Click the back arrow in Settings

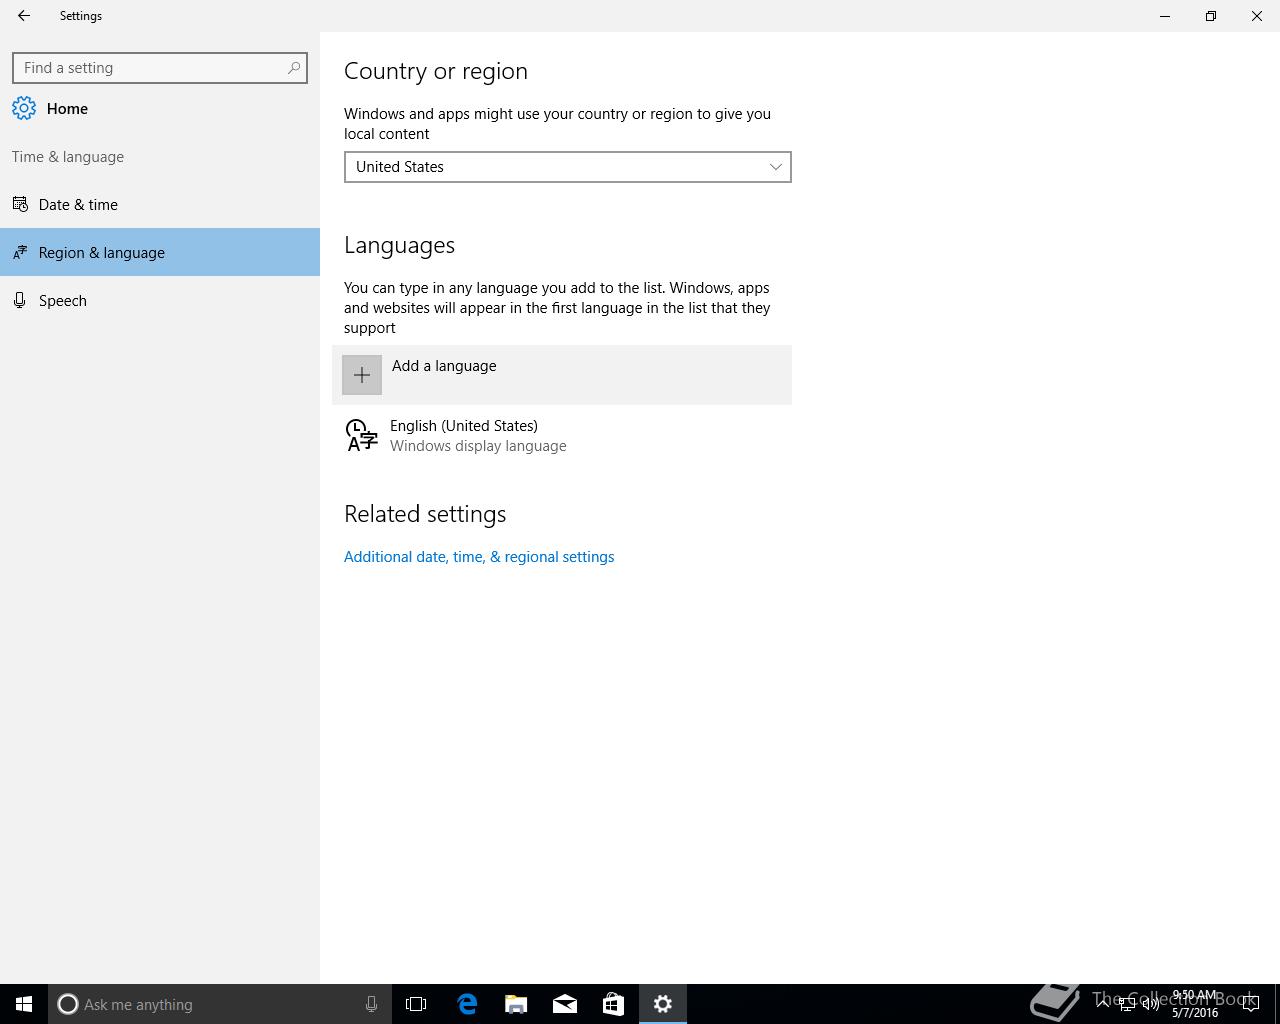(24, 16)
